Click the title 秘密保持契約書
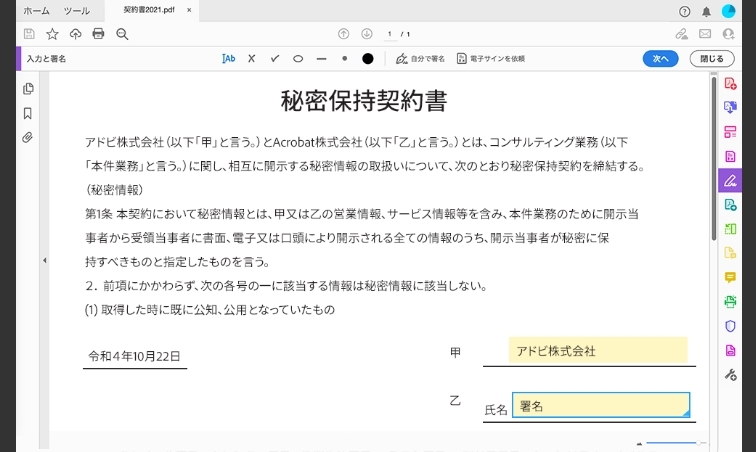 364,101
